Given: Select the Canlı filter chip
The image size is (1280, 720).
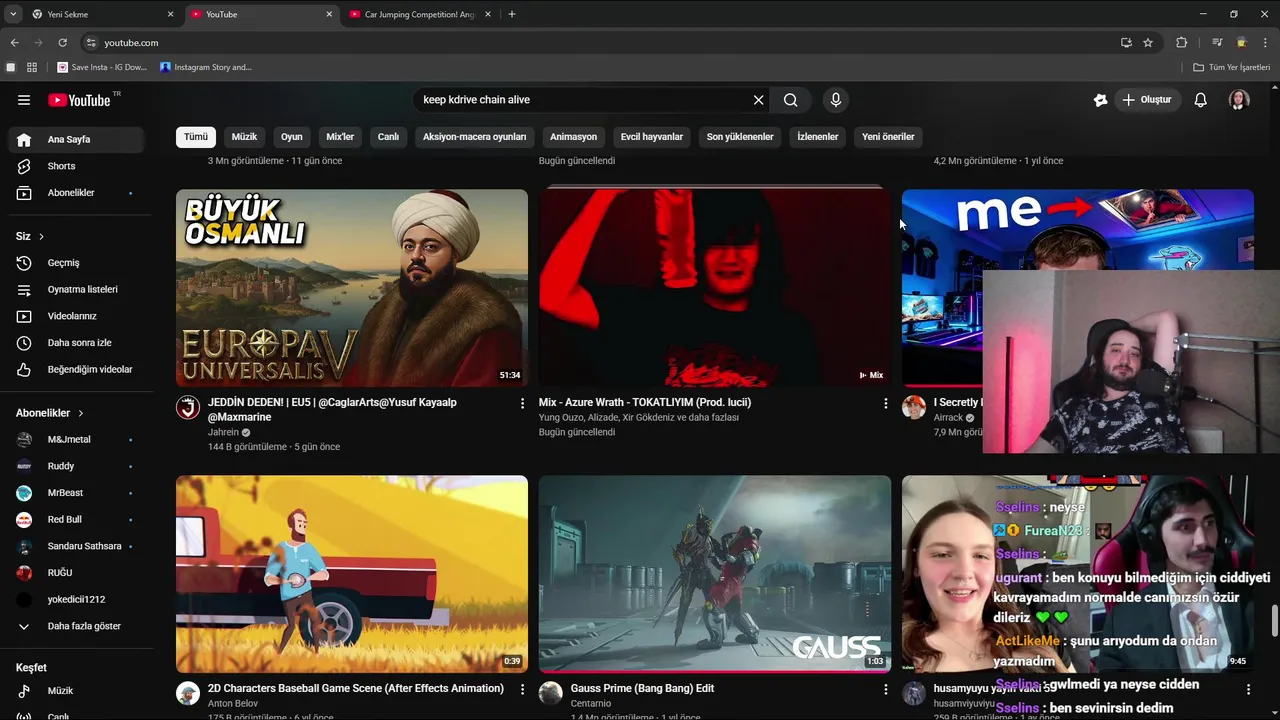Looking at the screenshot, I should pyautogui.click(x=388, y=137).
